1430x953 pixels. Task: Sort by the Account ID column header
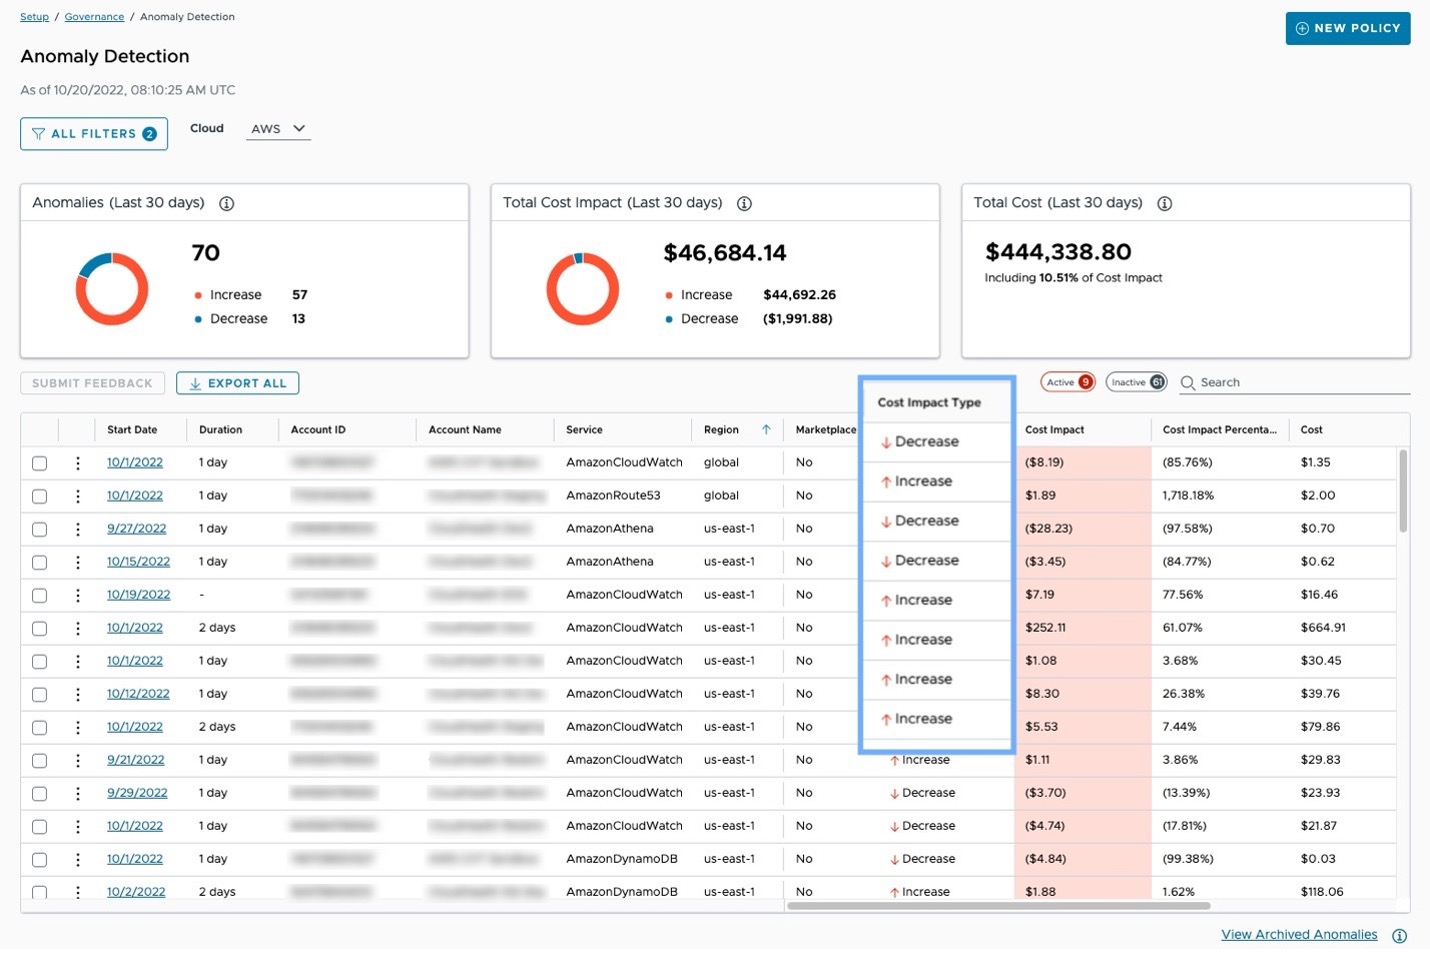pyautogui.click(x=318, y=430)
